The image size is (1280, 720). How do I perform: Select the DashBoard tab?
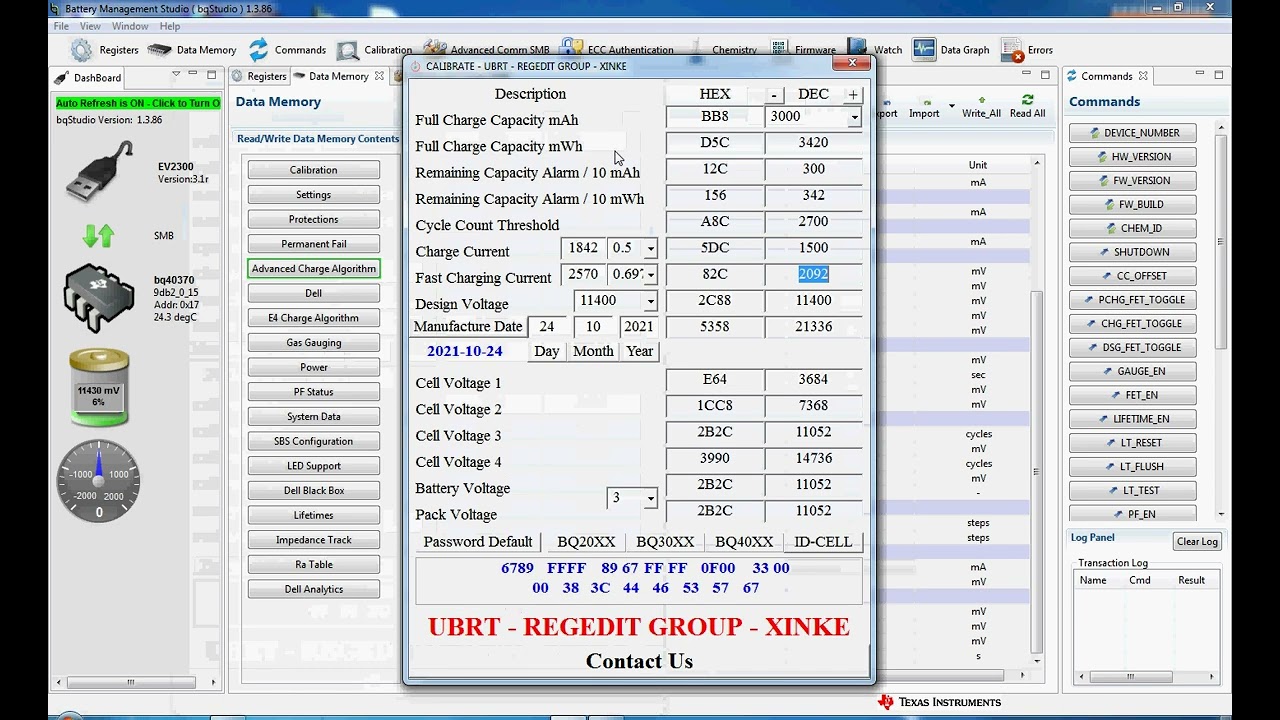pyautogui.click(x=88, y=77)
